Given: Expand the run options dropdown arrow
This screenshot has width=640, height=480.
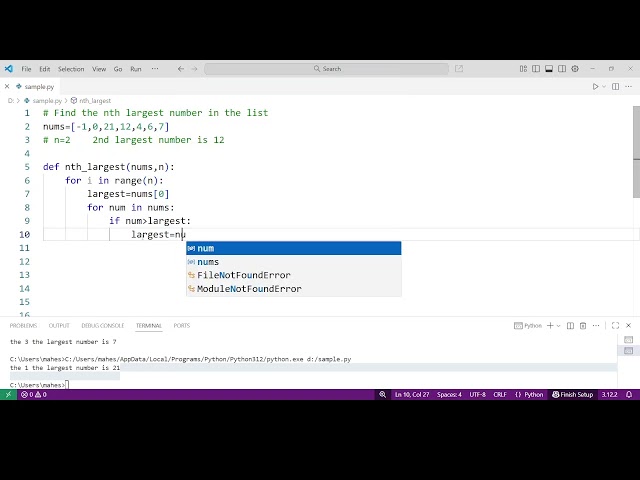Looking at the screenshot, I should click(604, 87).
